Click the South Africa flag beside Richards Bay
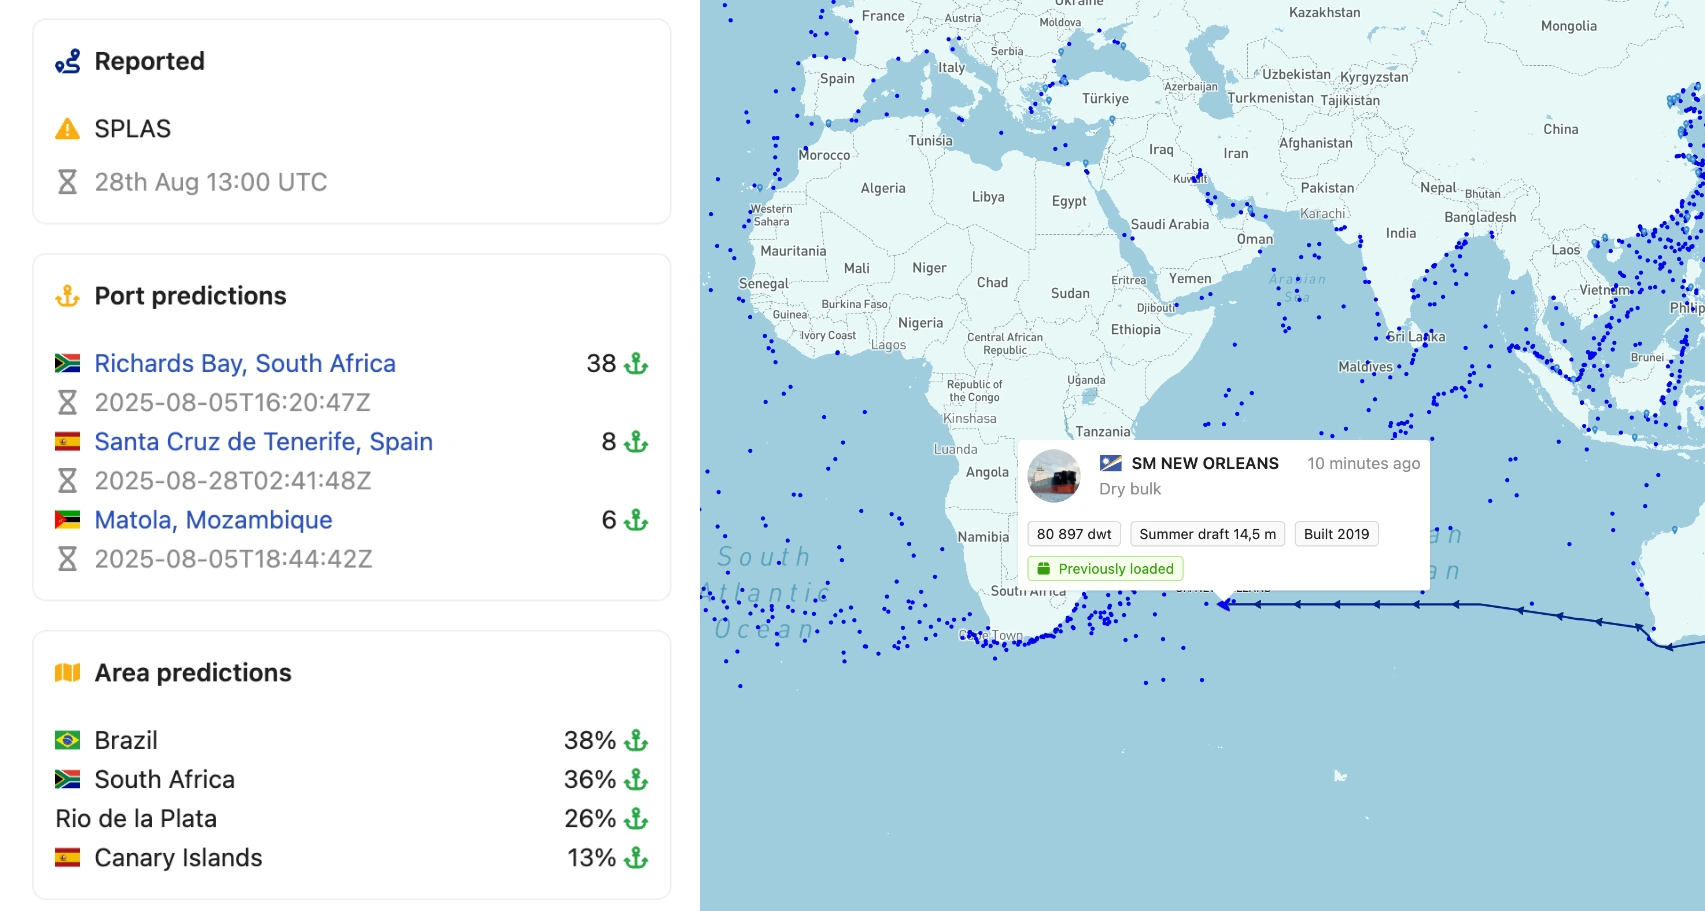 coord(67,363)
